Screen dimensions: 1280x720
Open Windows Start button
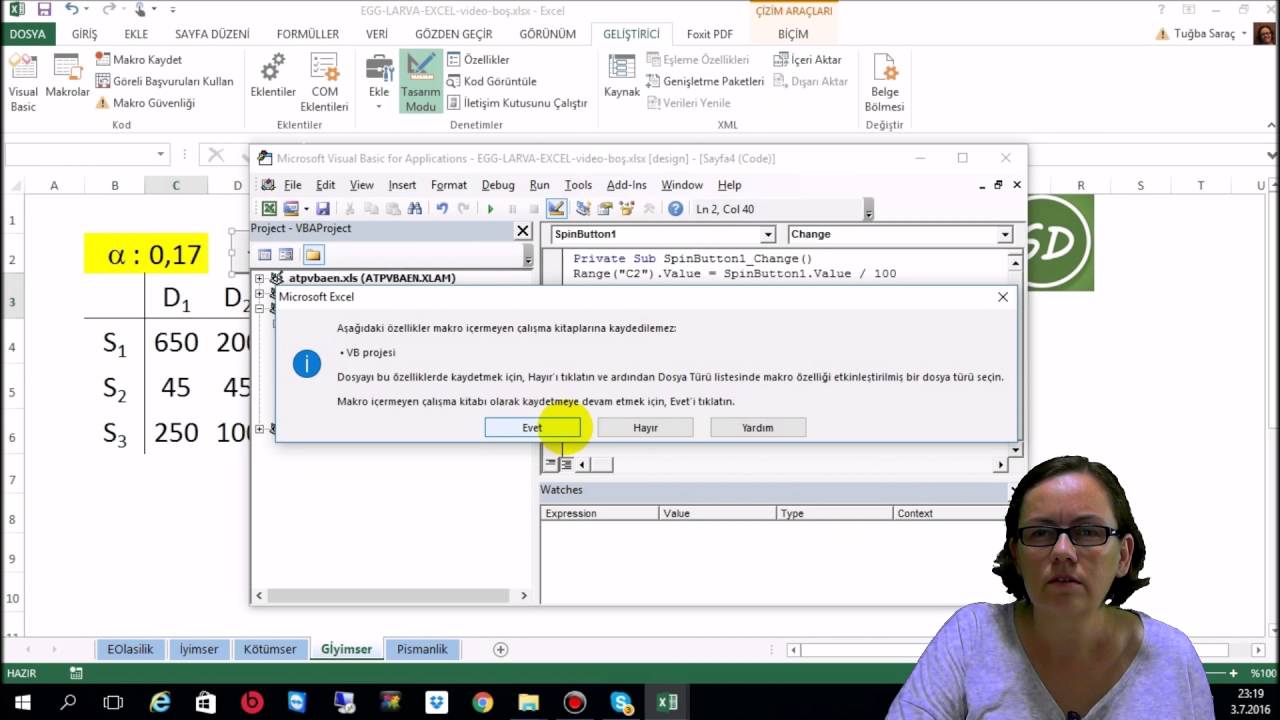coord(22,702)
